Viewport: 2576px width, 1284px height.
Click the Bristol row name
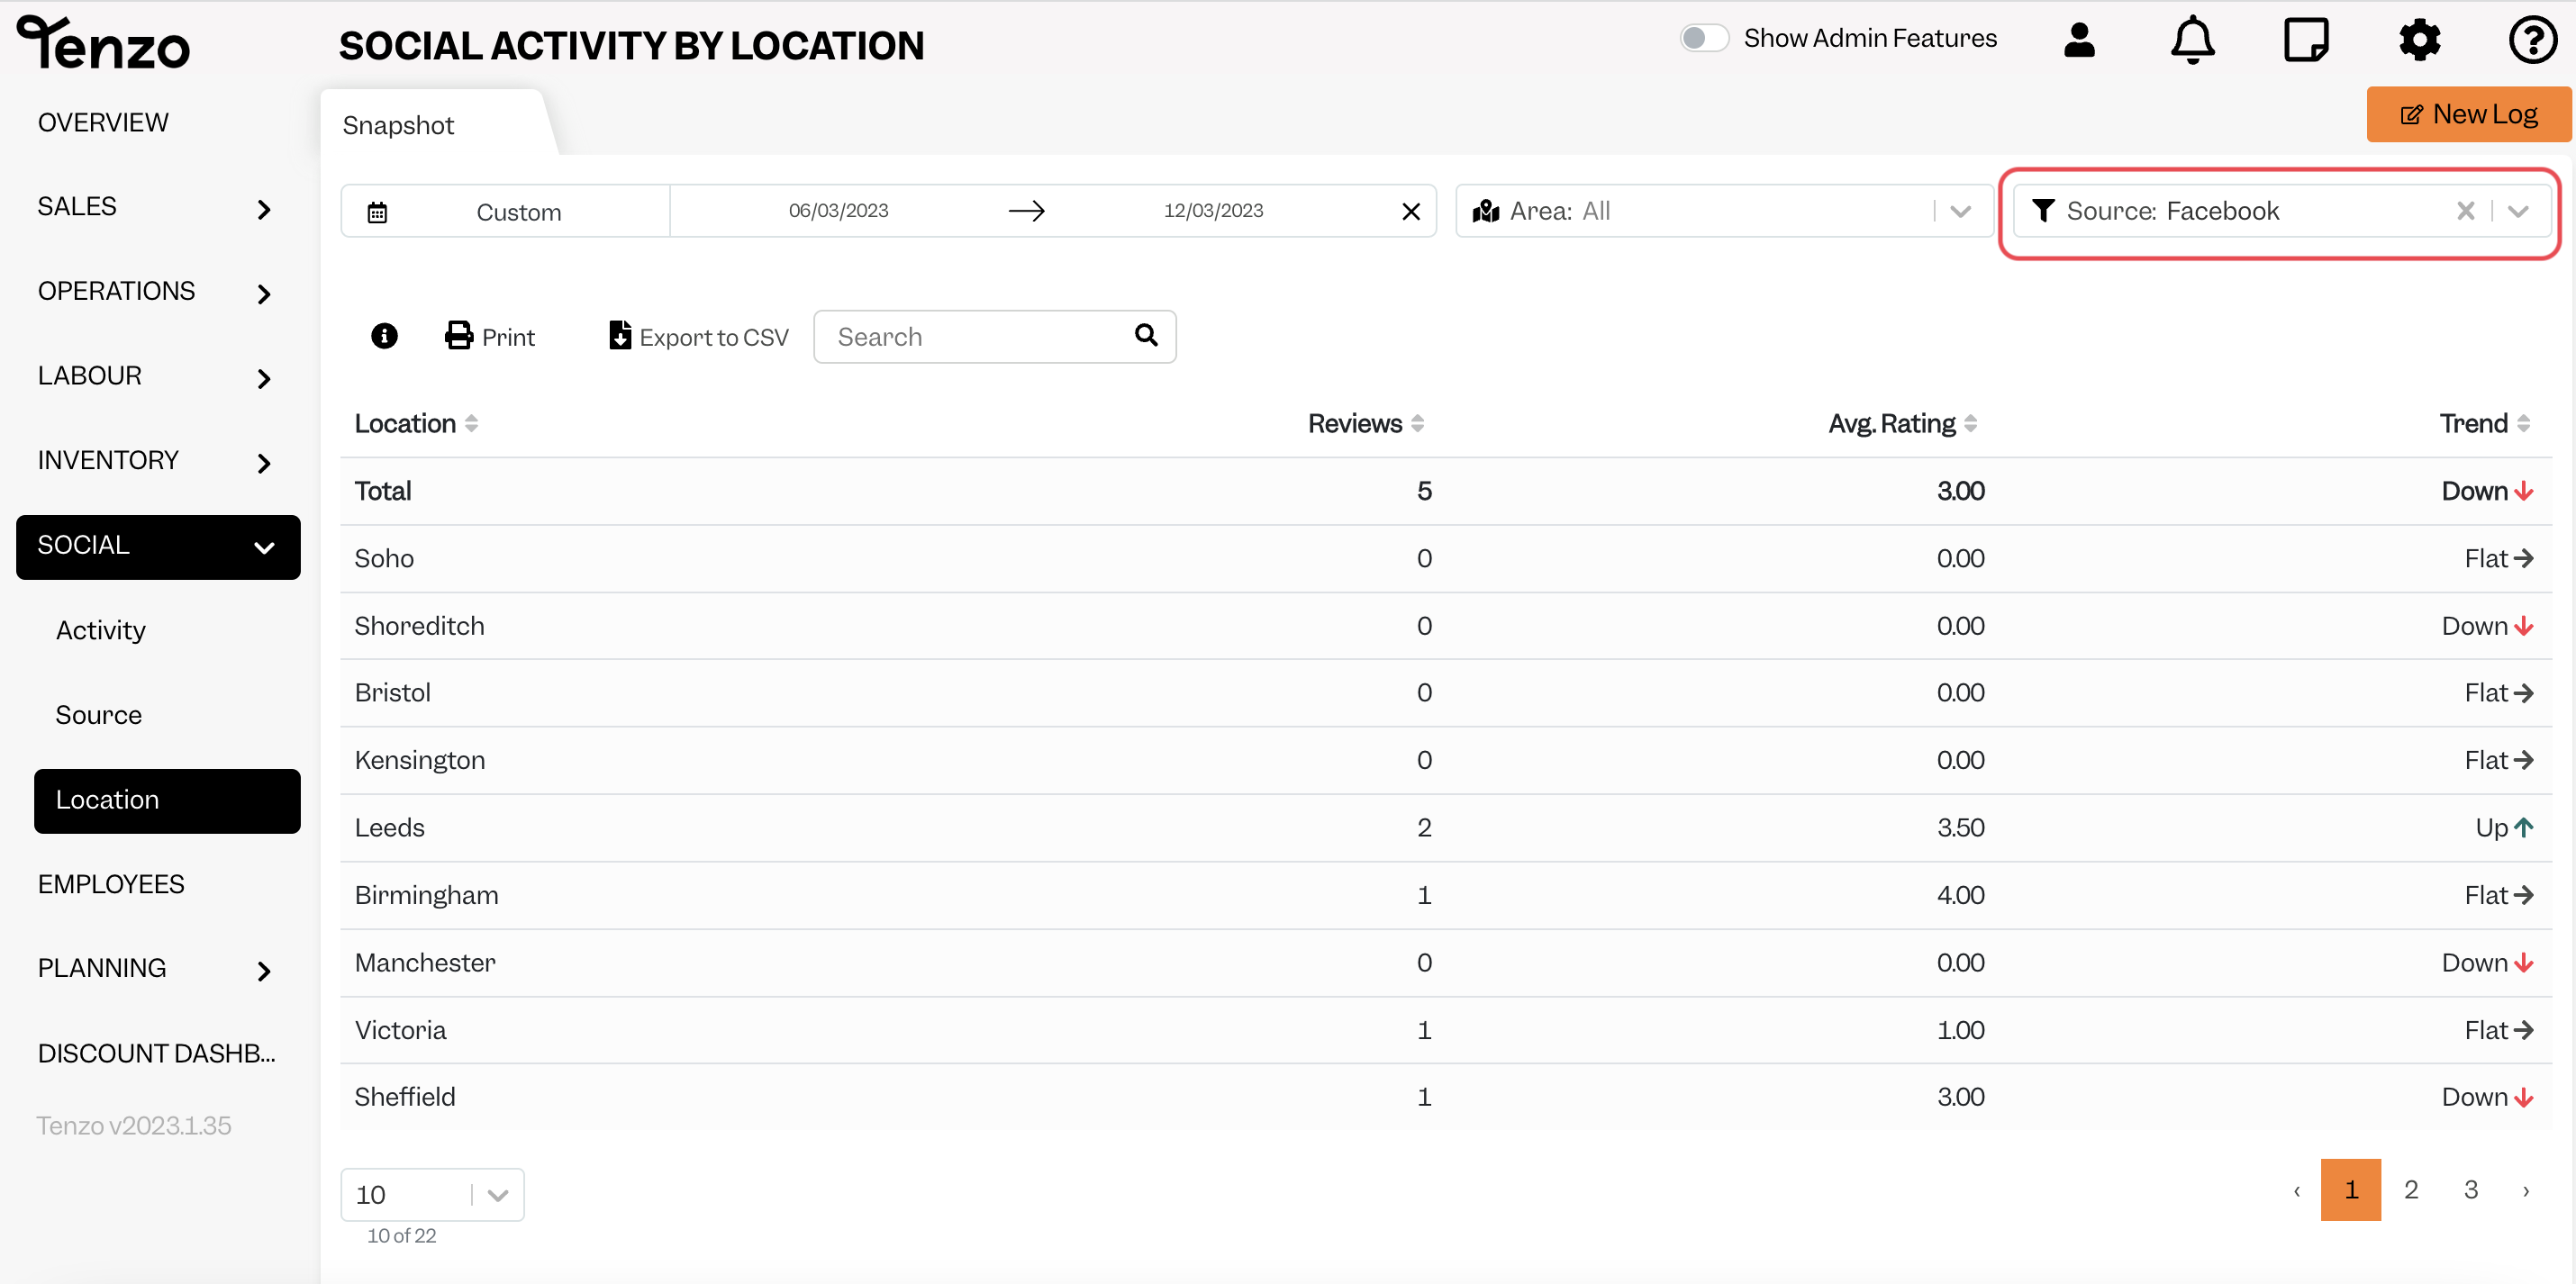(x=393, y=693)
